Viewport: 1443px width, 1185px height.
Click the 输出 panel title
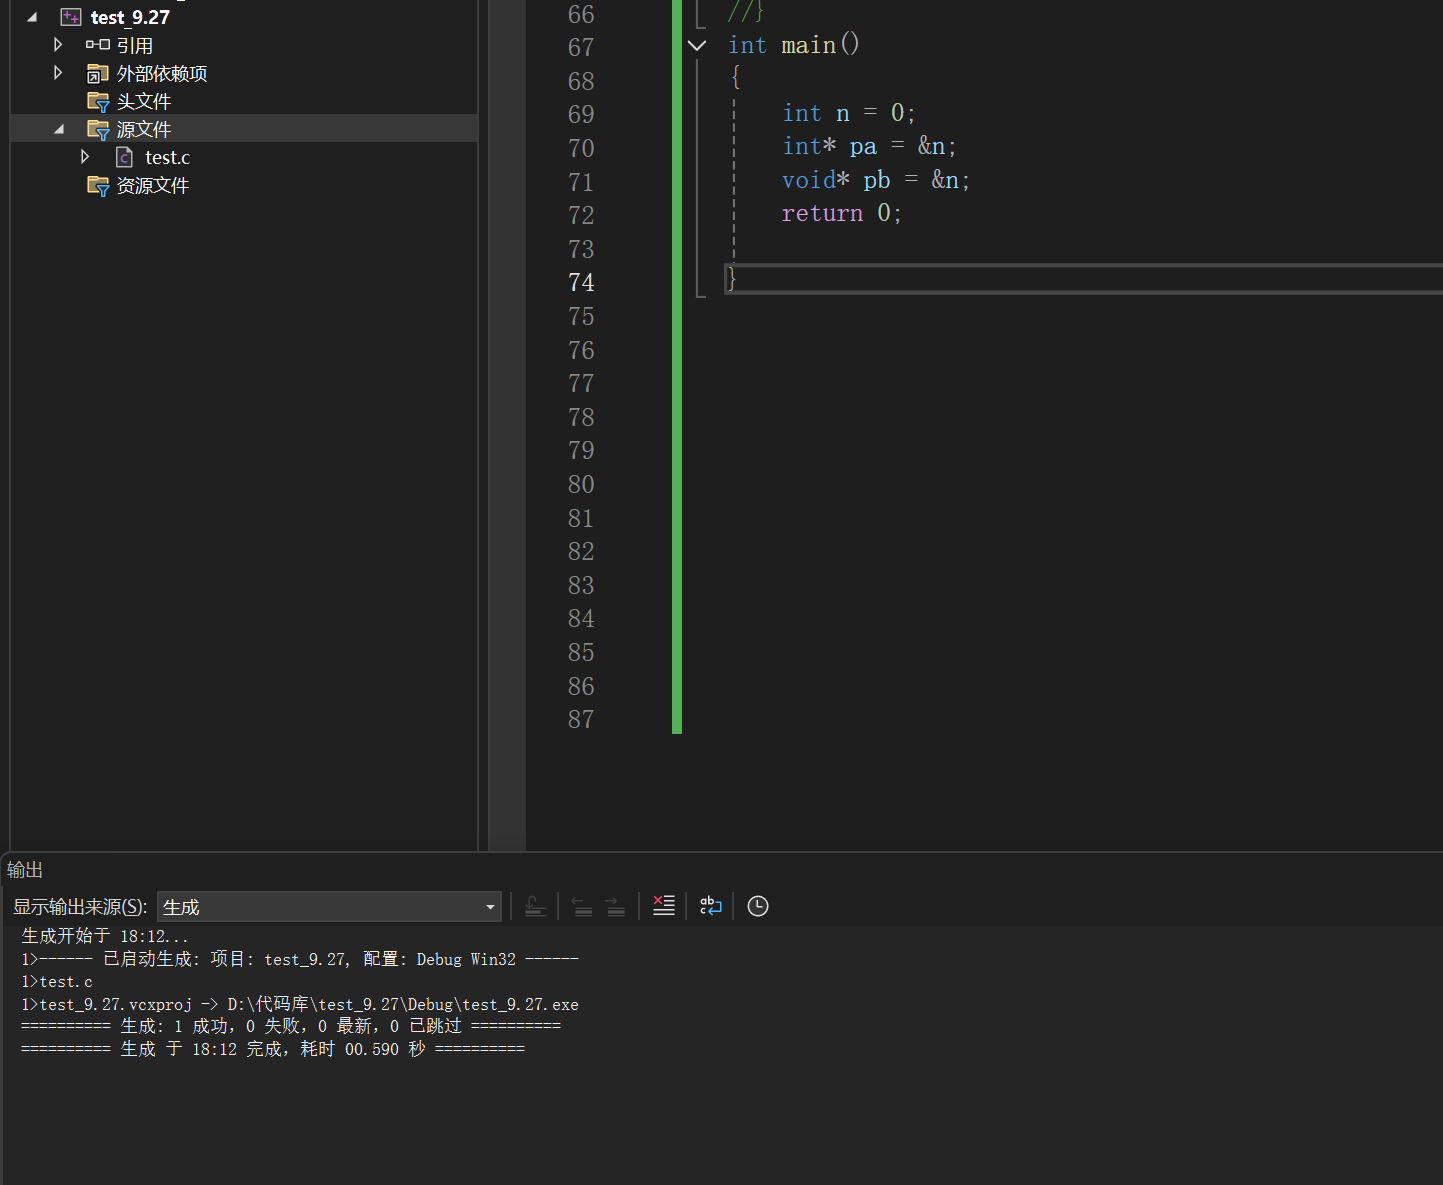click(25, 870)
